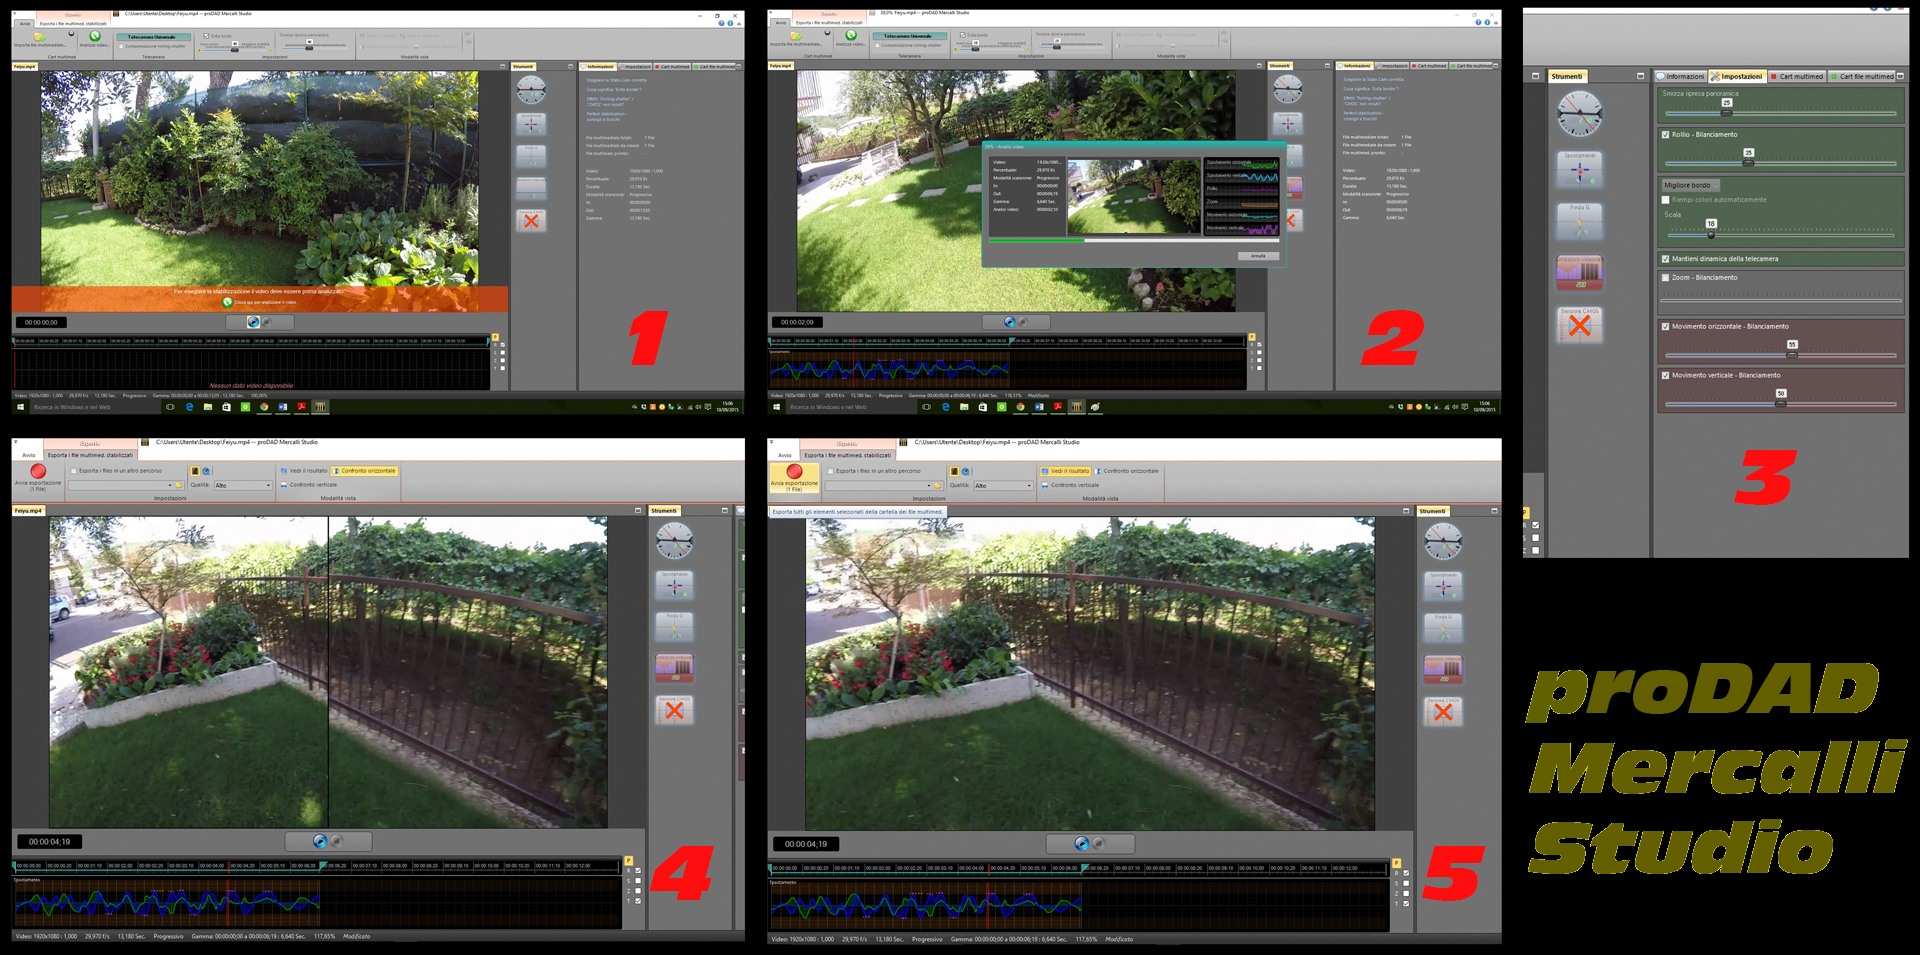
Task: In screenshot 3, click the Spostamento gauge icon
Action: tap(1580, 169)
